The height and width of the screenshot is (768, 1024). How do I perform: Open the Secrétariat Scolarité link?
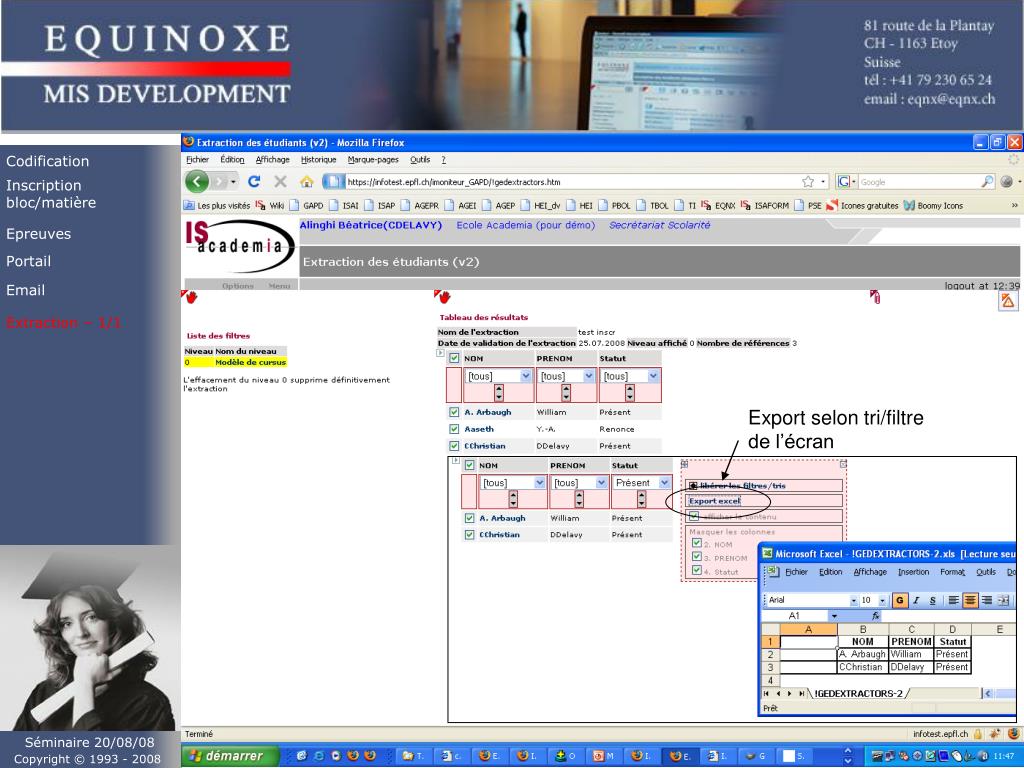click(x=660, y=225)
